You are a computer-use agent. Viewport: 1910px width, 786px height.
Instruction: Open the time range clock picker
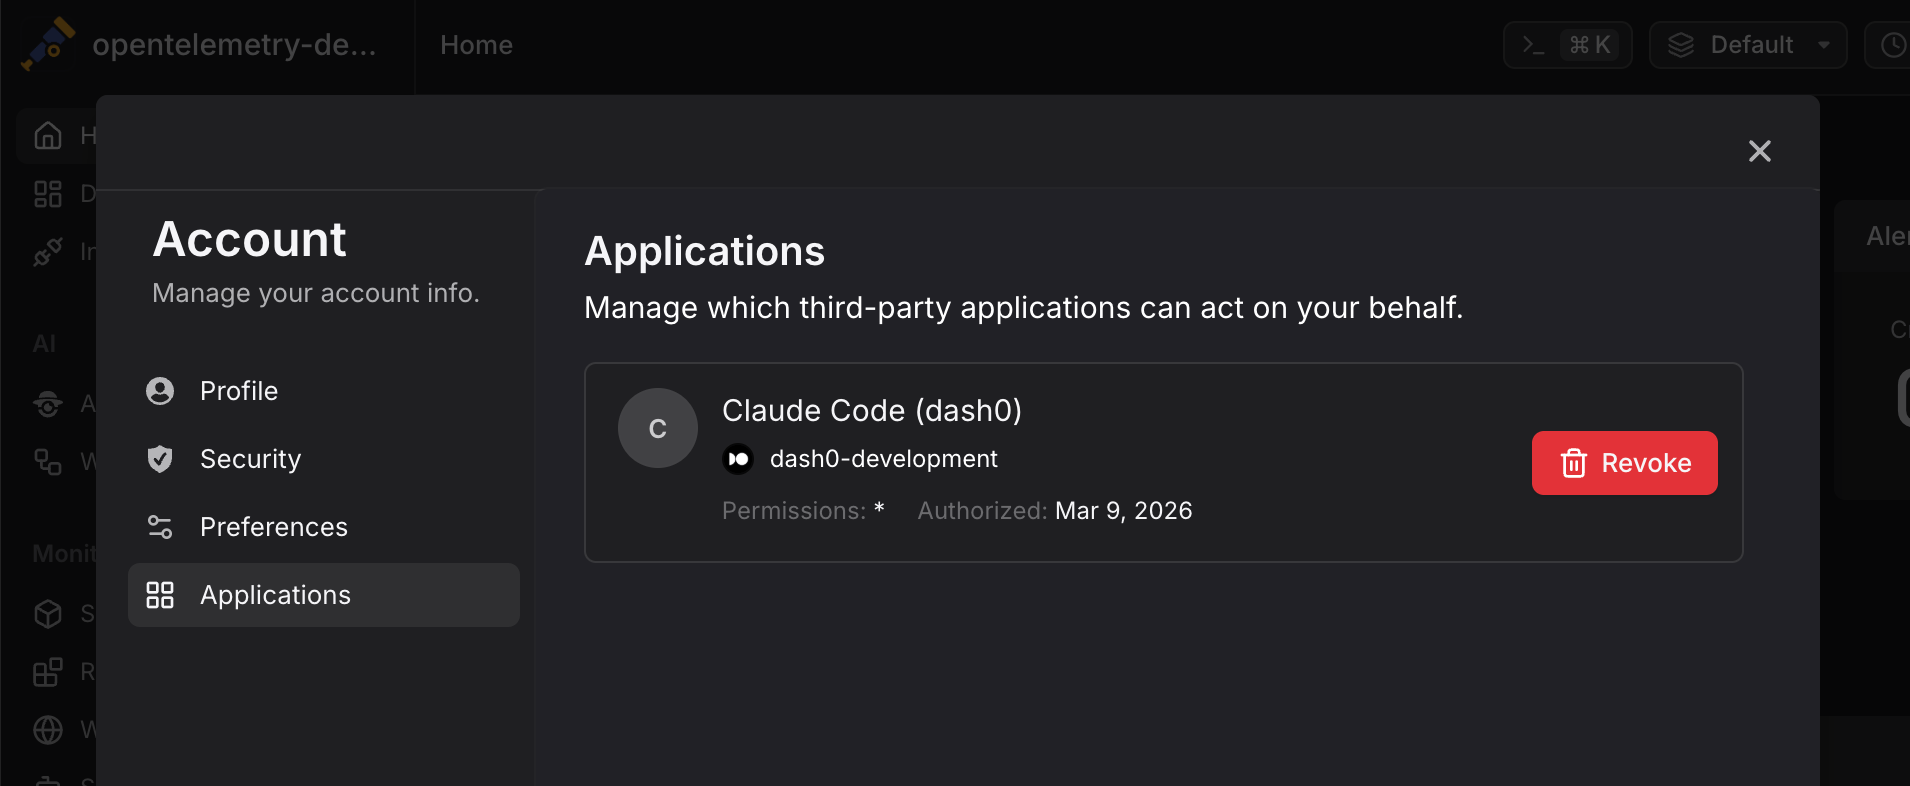[1893, 45]
